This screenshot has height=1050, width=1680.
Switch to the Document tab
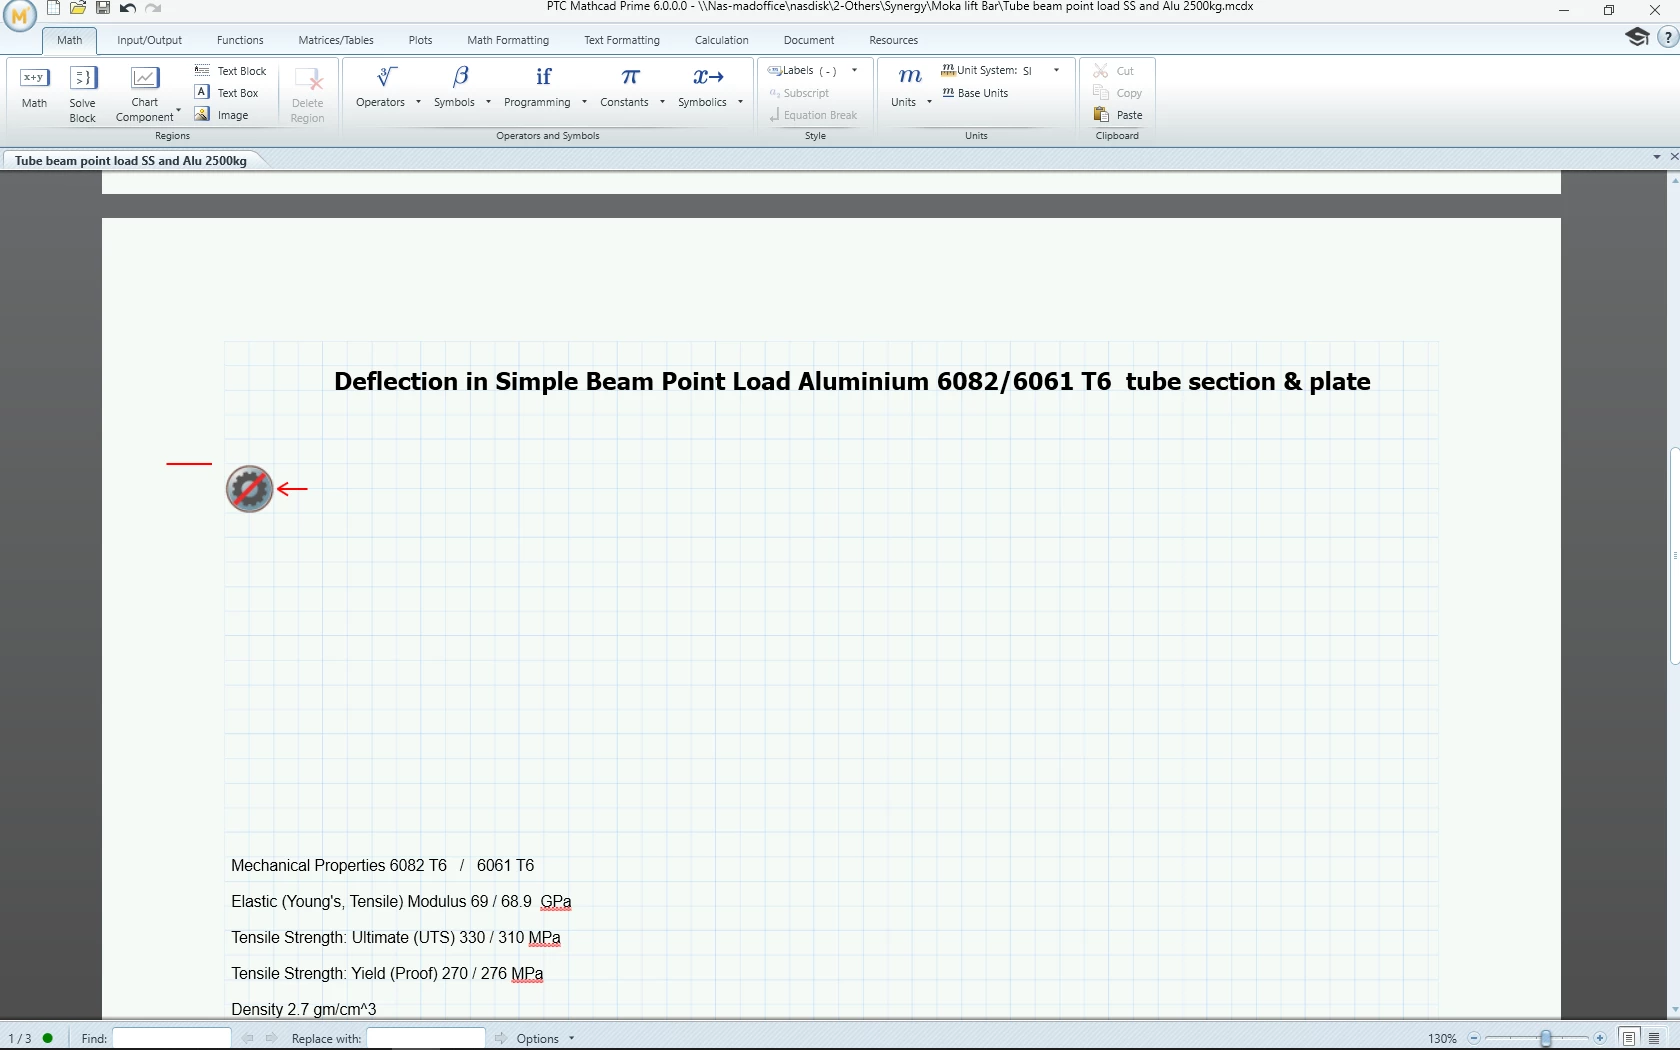[809, 40]
